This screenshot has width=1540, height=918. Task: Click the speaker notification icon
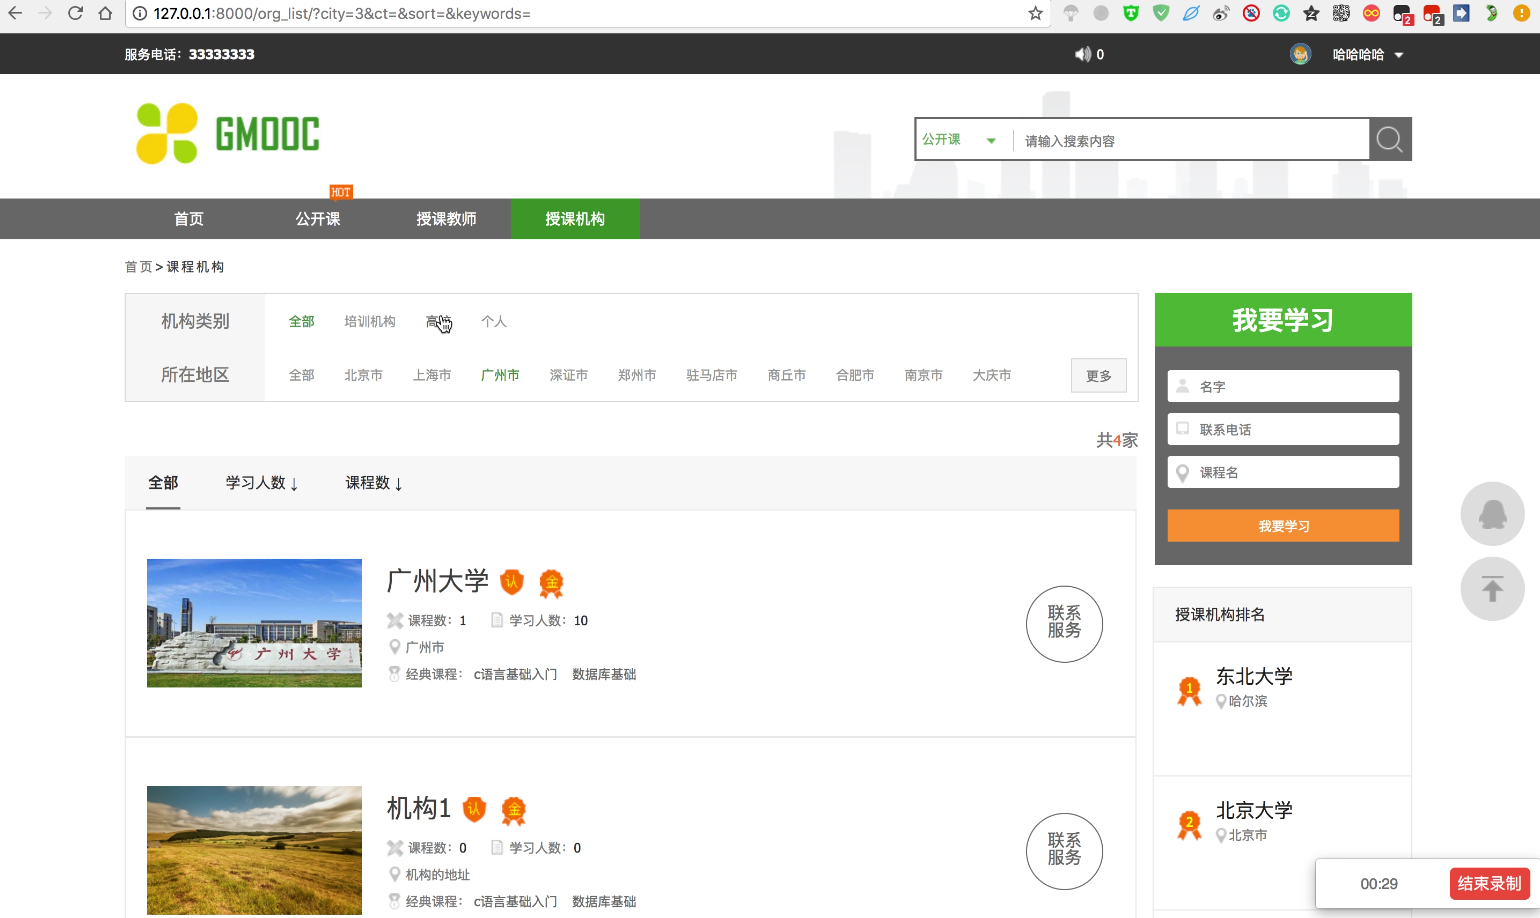pos(1083,54)
